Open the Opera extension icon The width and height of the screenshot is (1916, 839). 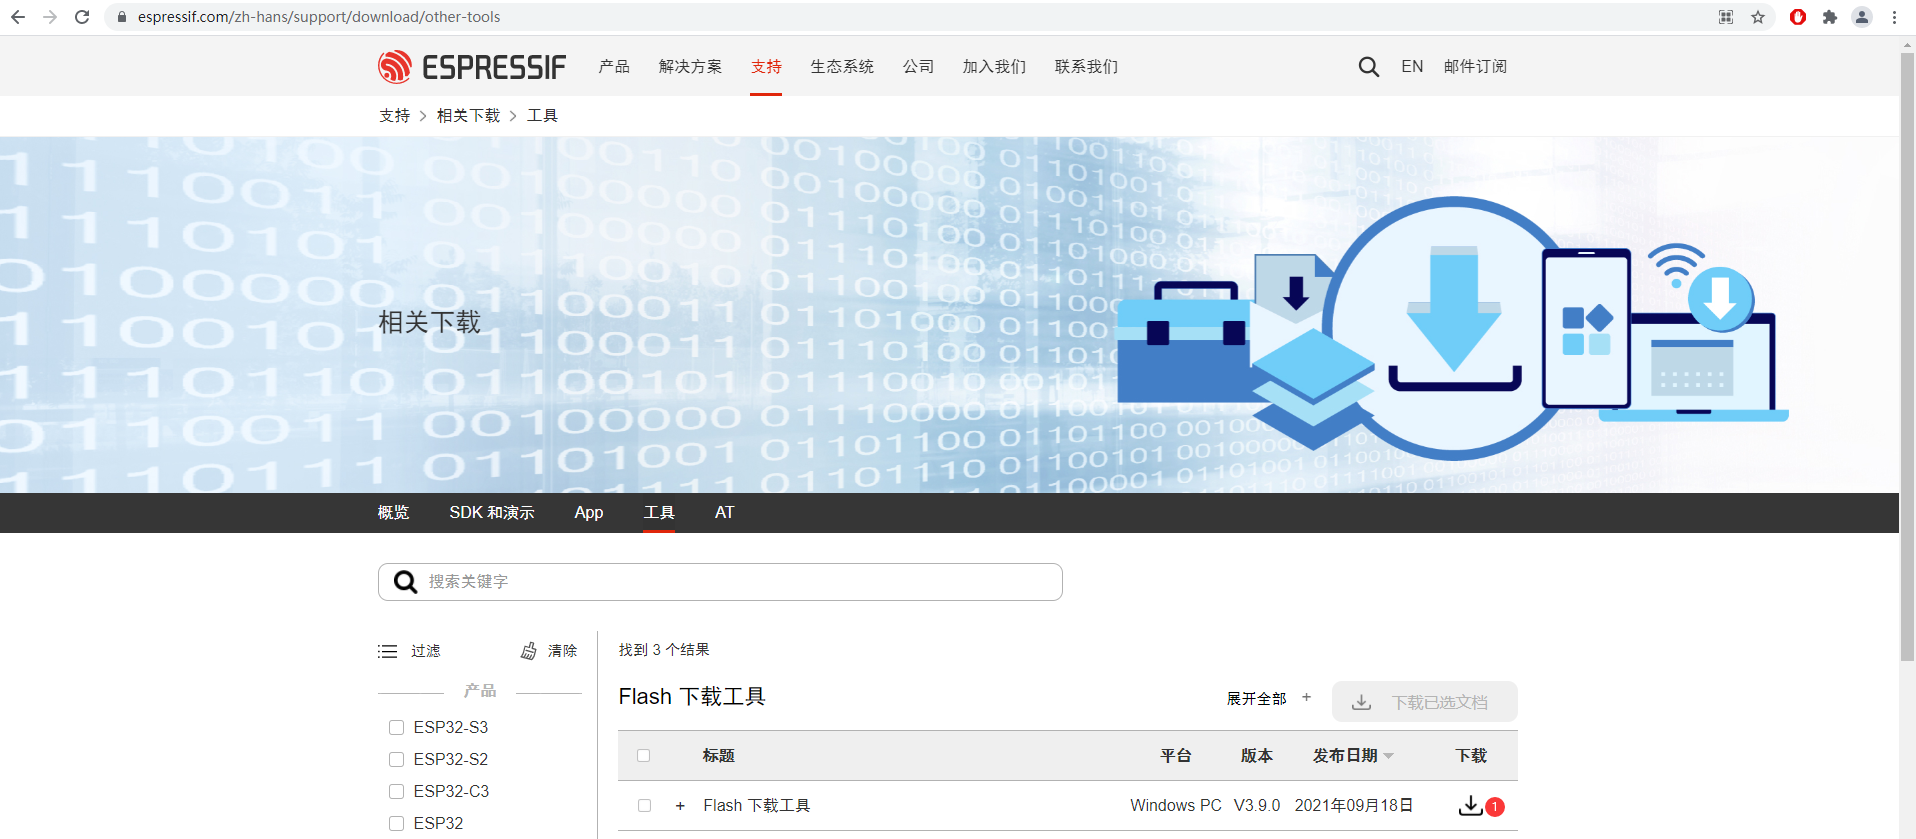coord(1798,17)
